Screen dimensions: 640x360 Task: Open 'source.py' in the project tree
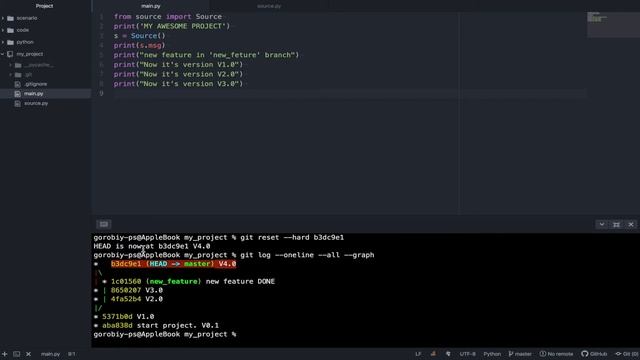pyautogui.click(x=36, y=103)
